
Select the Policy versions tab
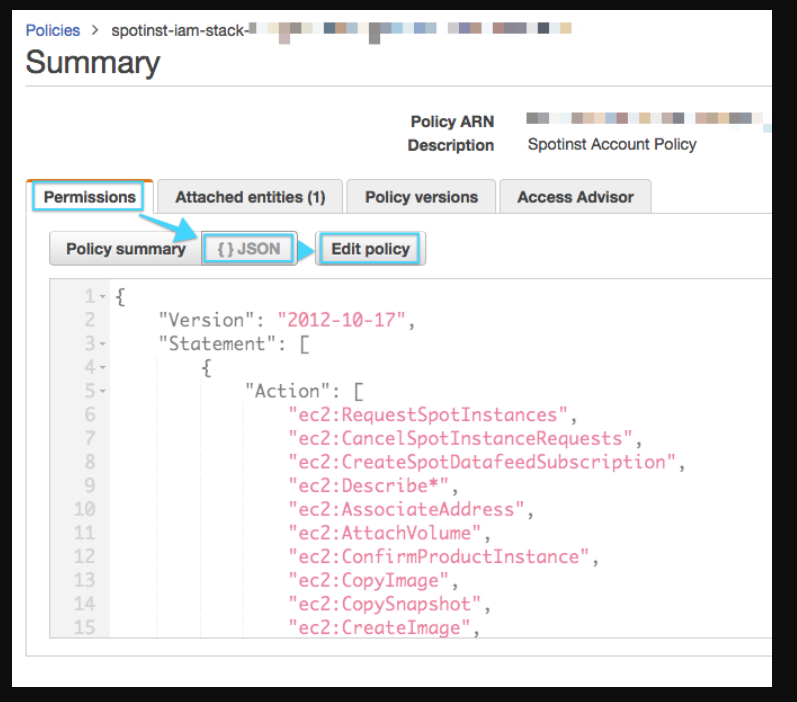421,197
